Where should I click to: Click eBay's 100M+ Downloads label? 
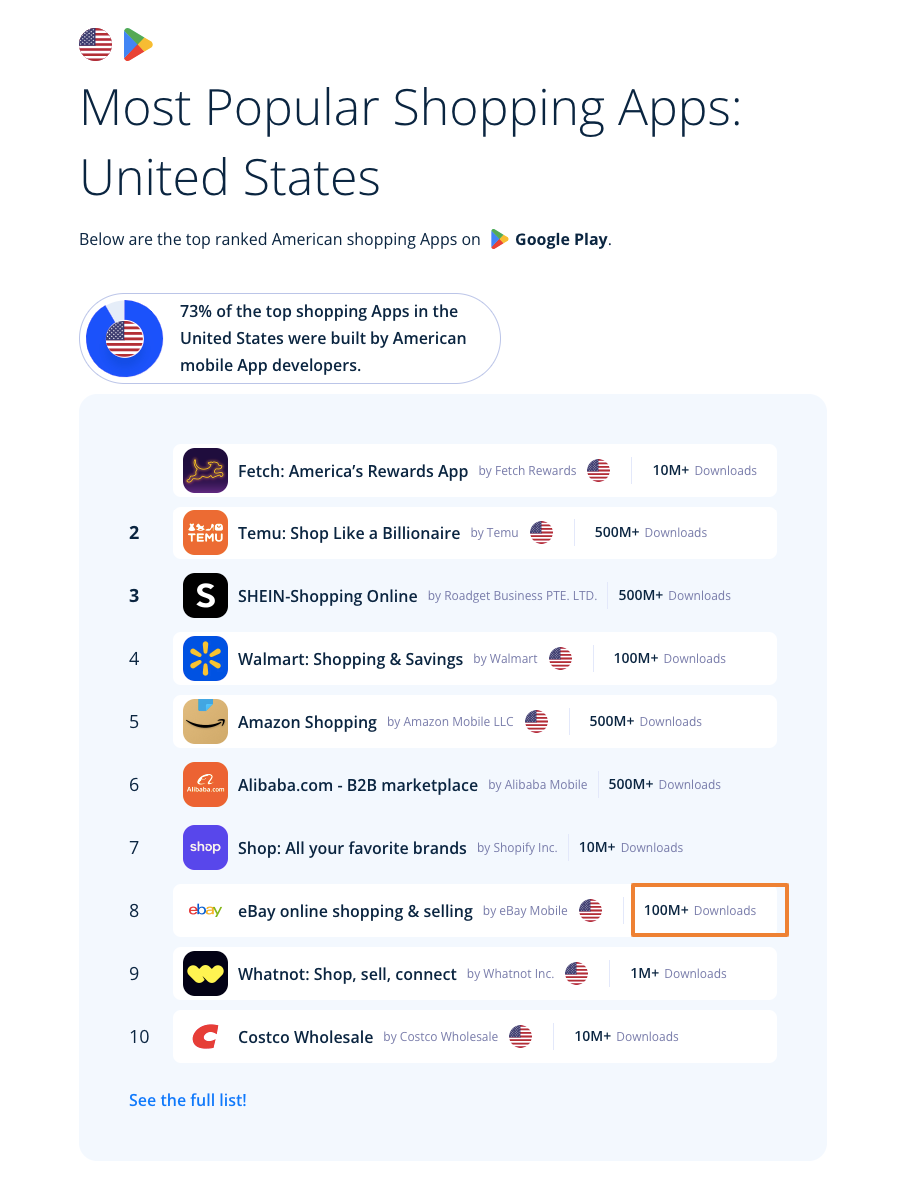point(700,911)
